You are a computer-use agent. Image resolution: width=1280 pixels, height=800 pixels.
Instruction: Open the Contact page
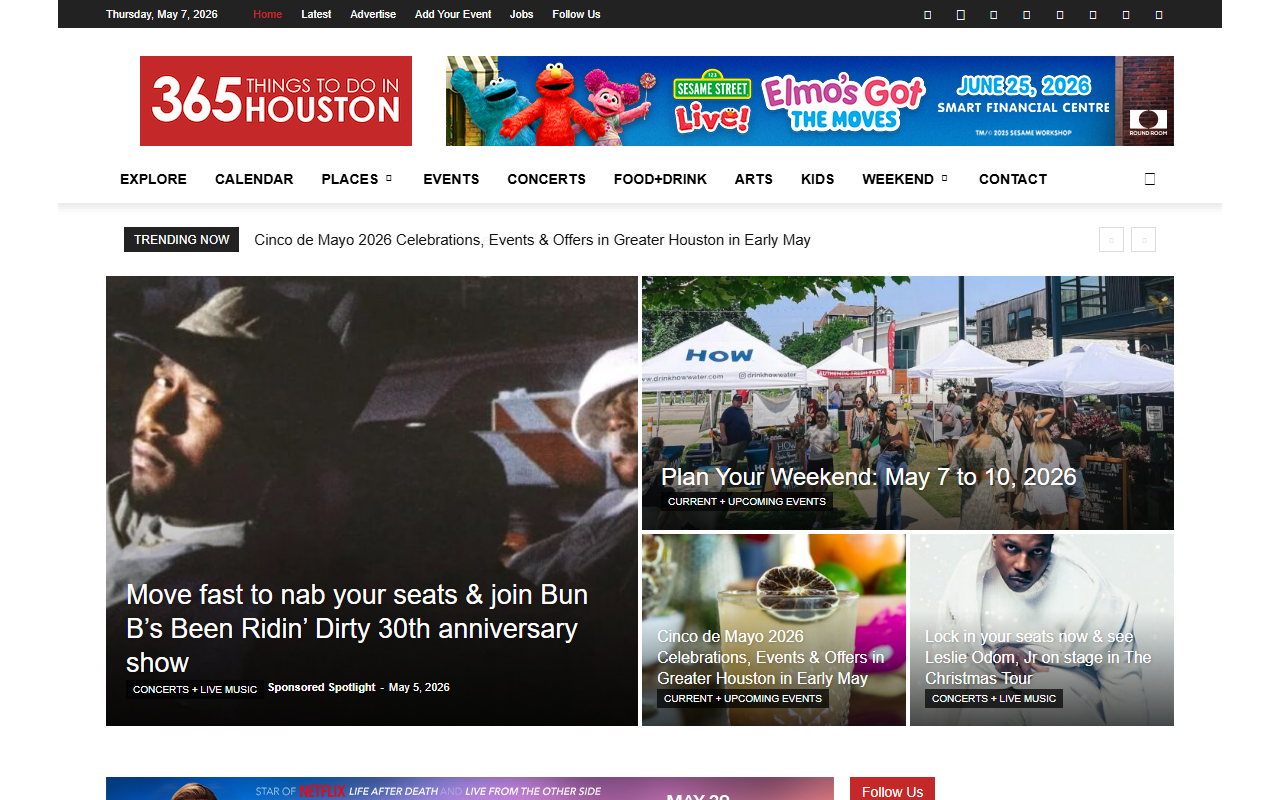[1012, 179]
